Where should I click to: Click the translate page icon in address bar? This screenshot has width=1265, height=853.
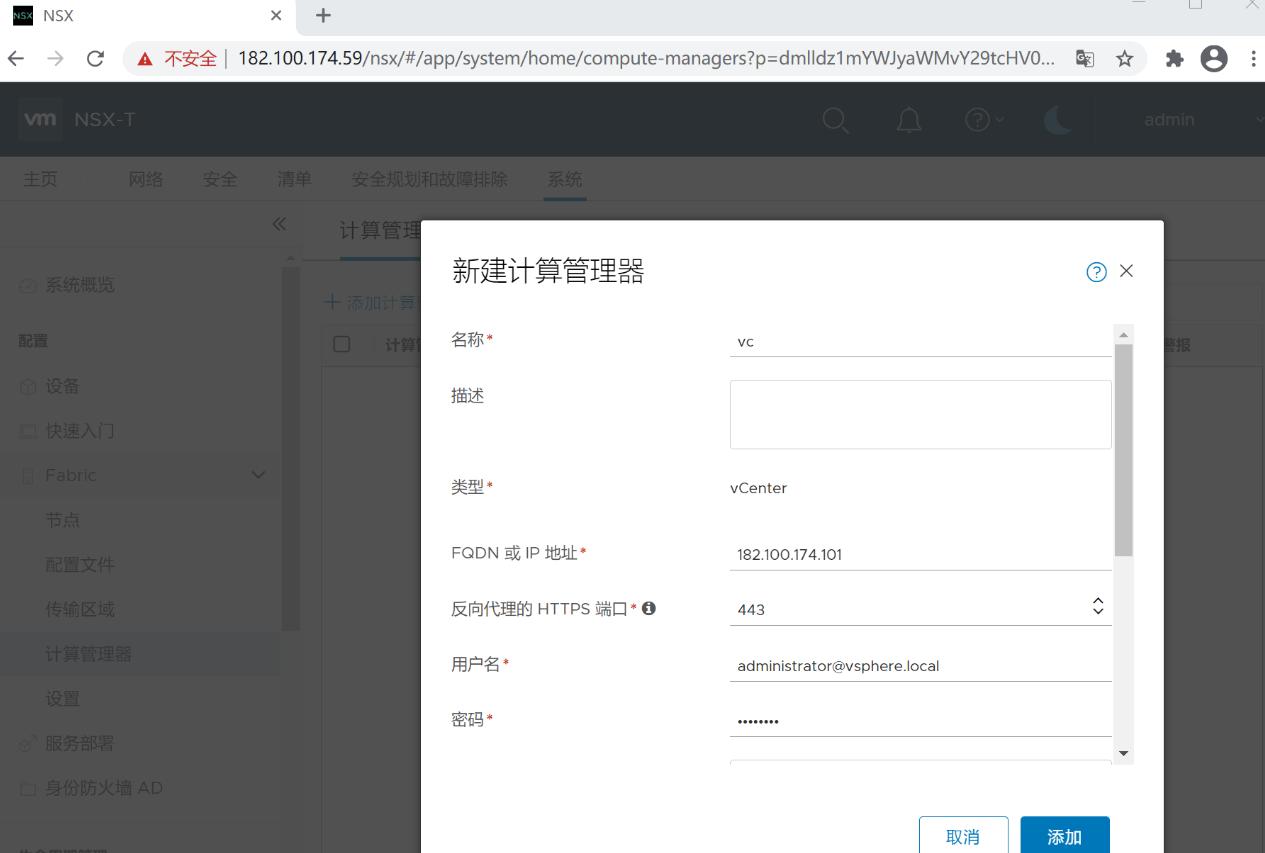point(1085,59)
